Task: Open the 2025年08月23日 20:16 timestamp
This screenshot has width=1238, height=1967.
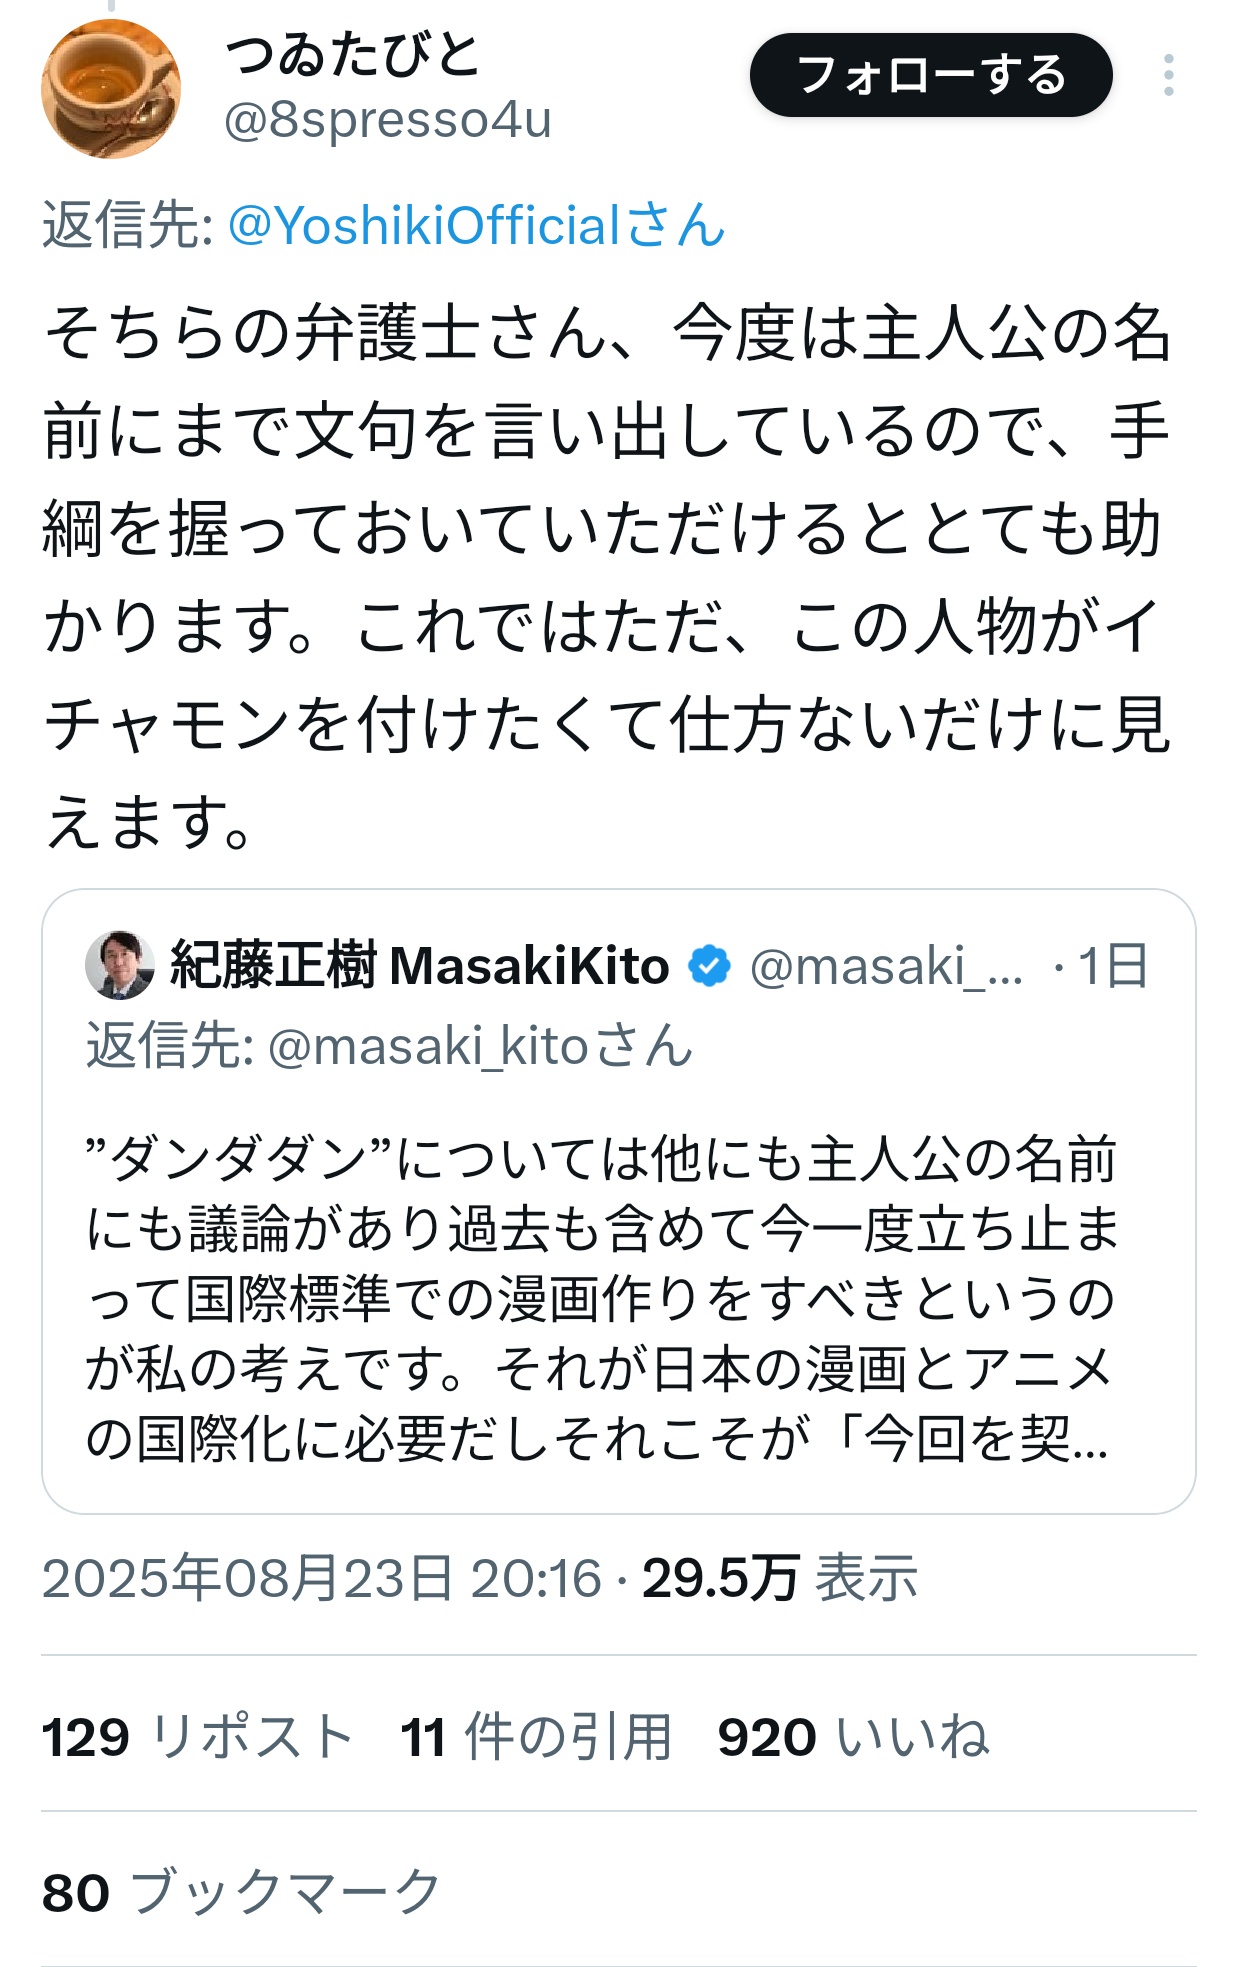Action: (x=322, y=1578)
